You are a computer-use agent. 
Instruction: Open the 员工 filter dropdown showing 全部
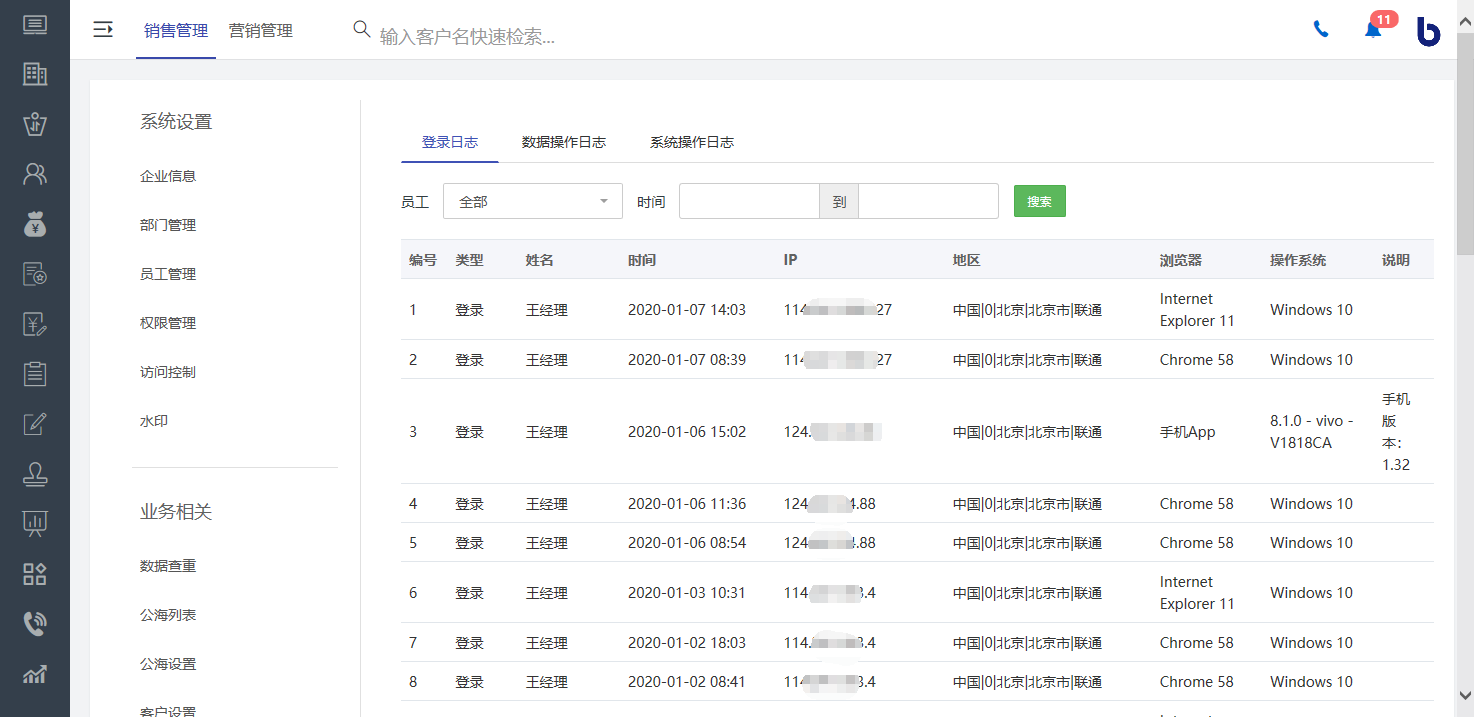pos(532,201)
